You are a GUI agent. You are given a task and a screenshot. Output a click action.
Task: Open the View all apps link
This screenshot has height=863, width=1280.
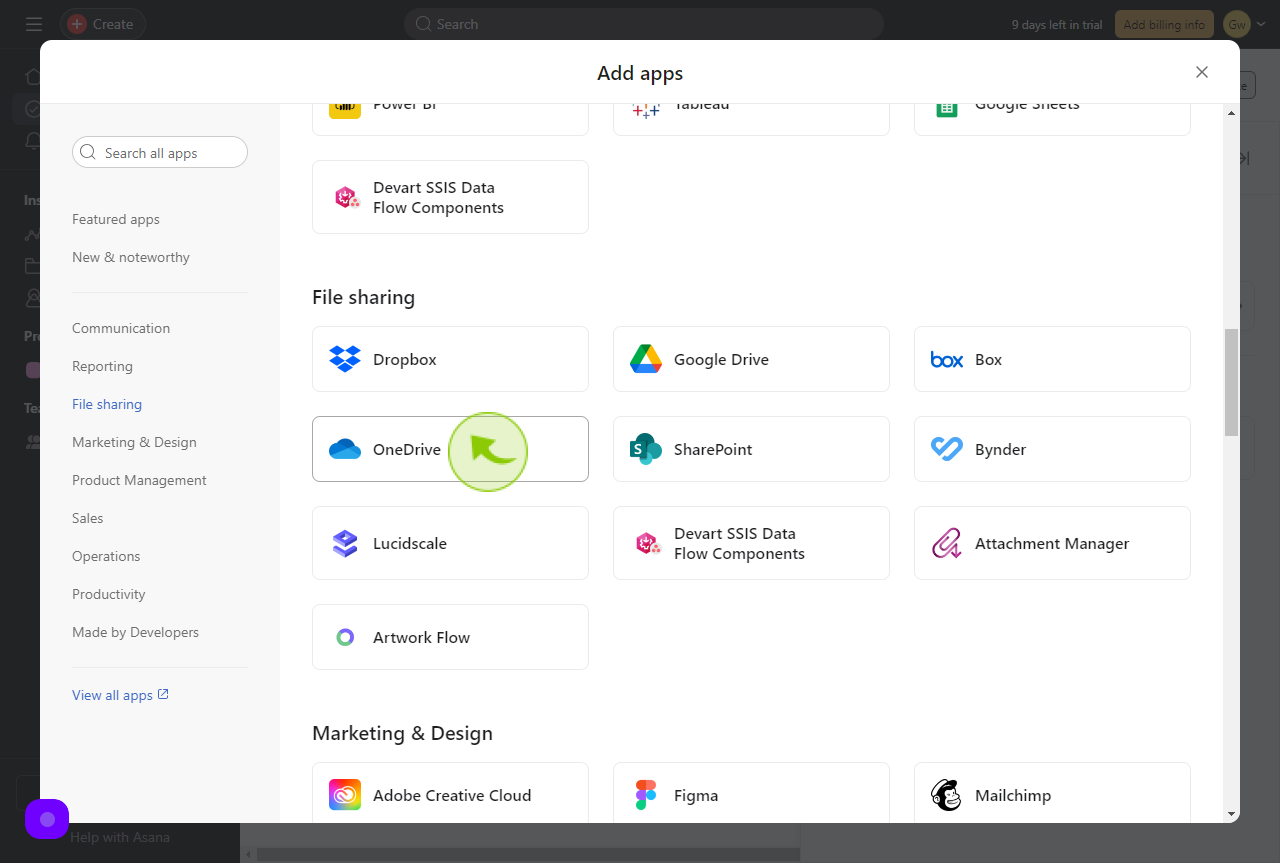[120, 695]
